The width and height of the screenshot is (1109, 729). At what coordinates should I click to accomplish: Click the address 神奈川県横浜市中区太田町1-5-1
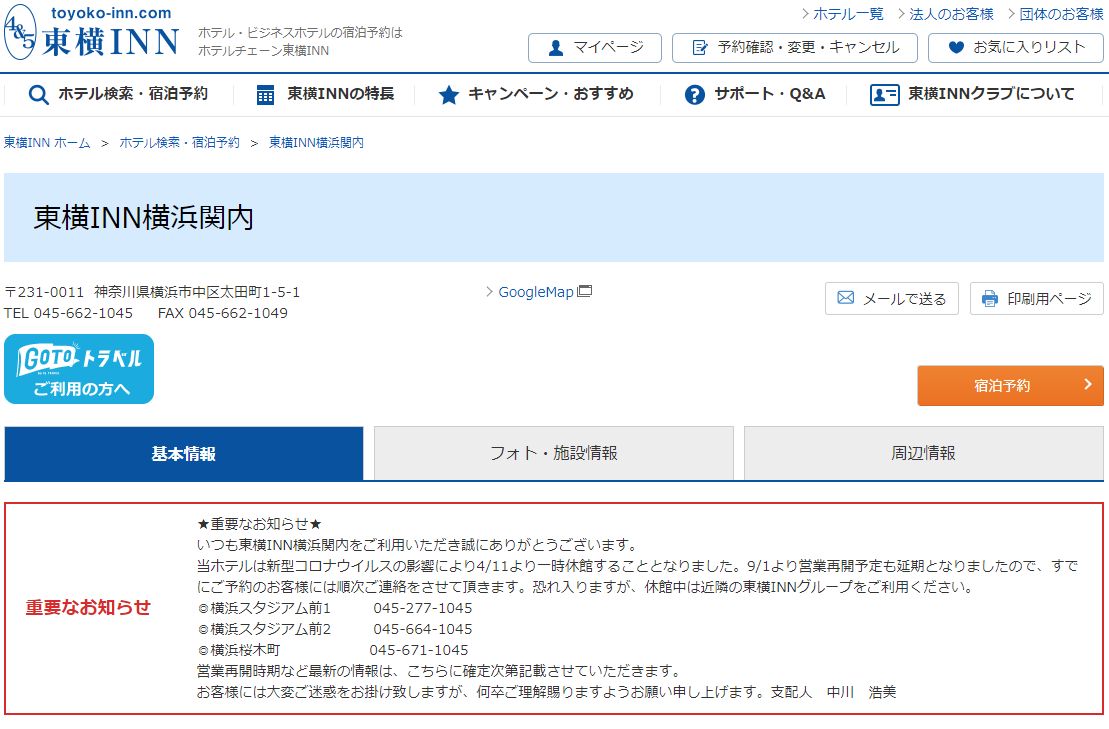click(197, 292)
